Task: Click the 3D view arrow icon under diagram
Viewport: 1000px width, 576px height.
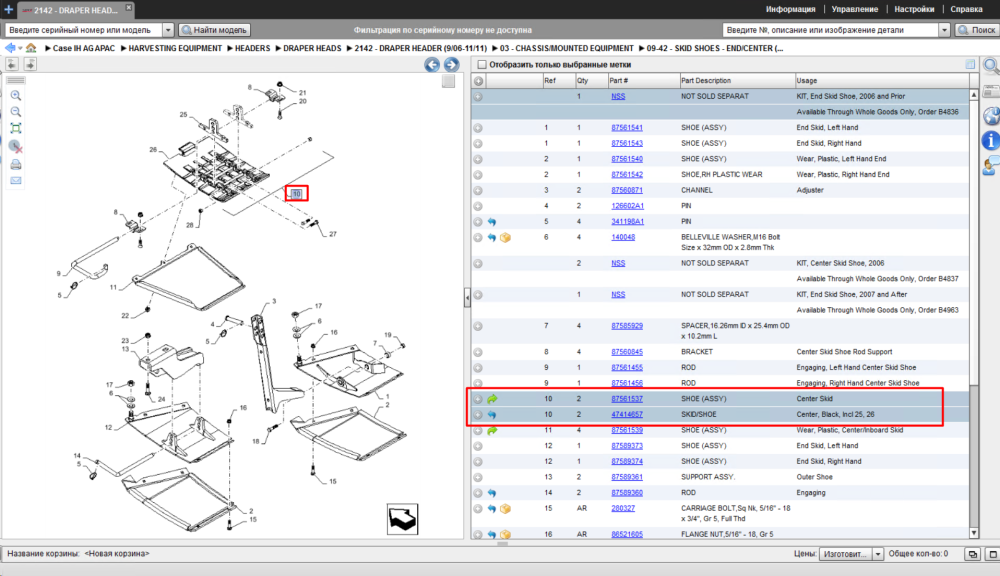Action: (402, 519)
